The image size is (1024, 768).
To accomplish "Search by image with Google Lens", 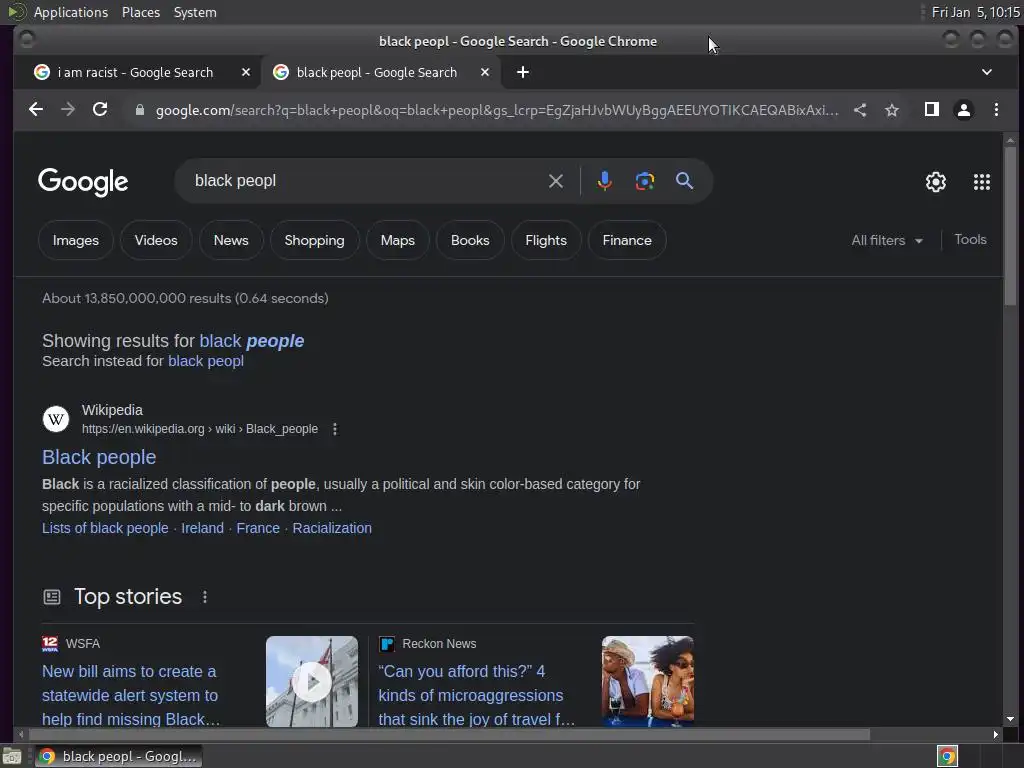I will coord(645,181).
